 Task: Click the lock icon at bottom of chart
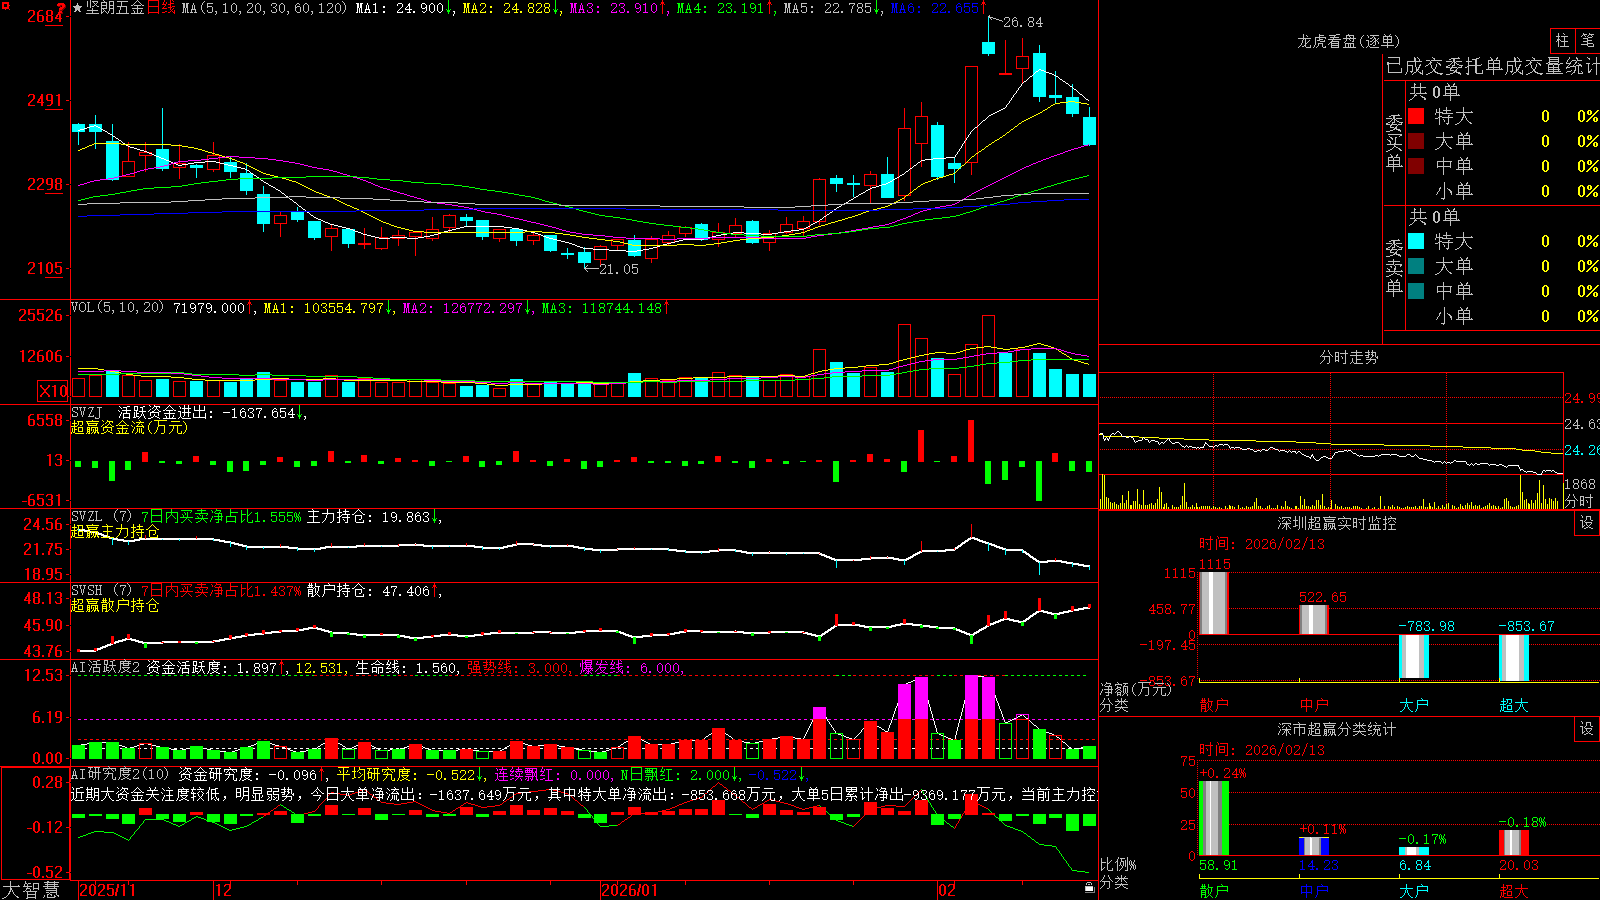click(x=1089, y=887)
